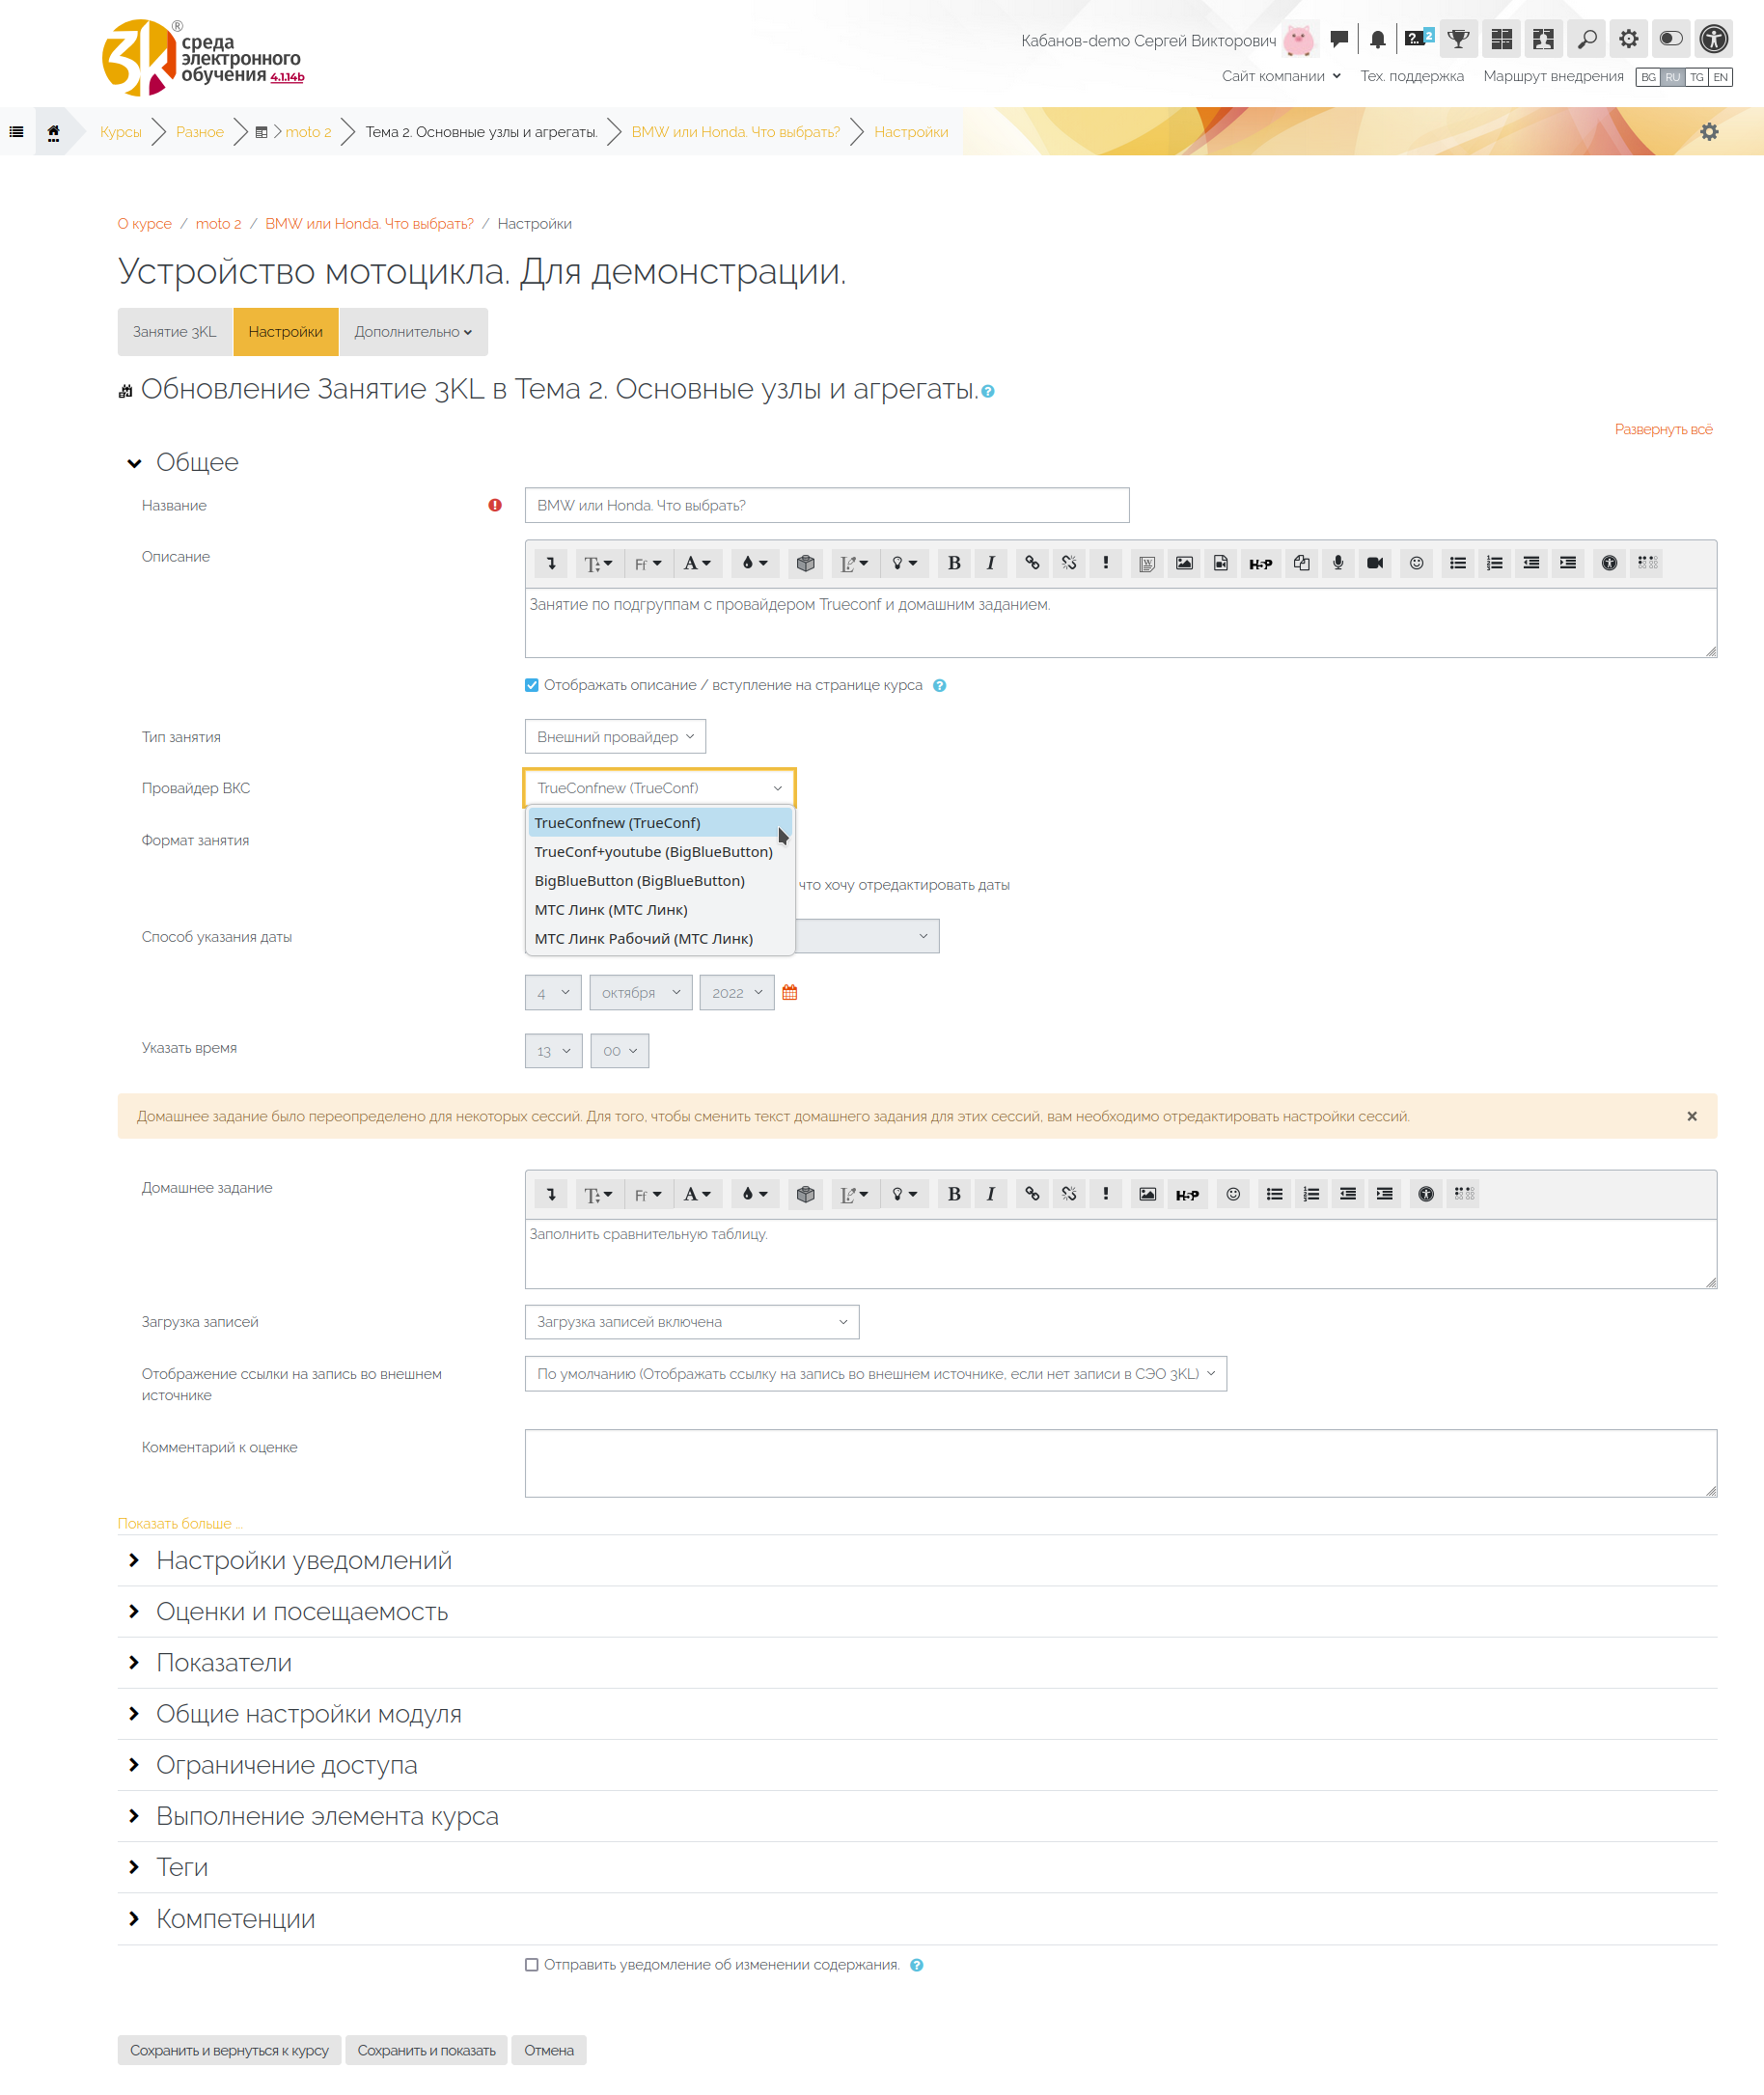Image resolution: width=1764 pixels, height=2095 pixels.
Task: Click the microphone record audio icon
Action: point(1338,563)
